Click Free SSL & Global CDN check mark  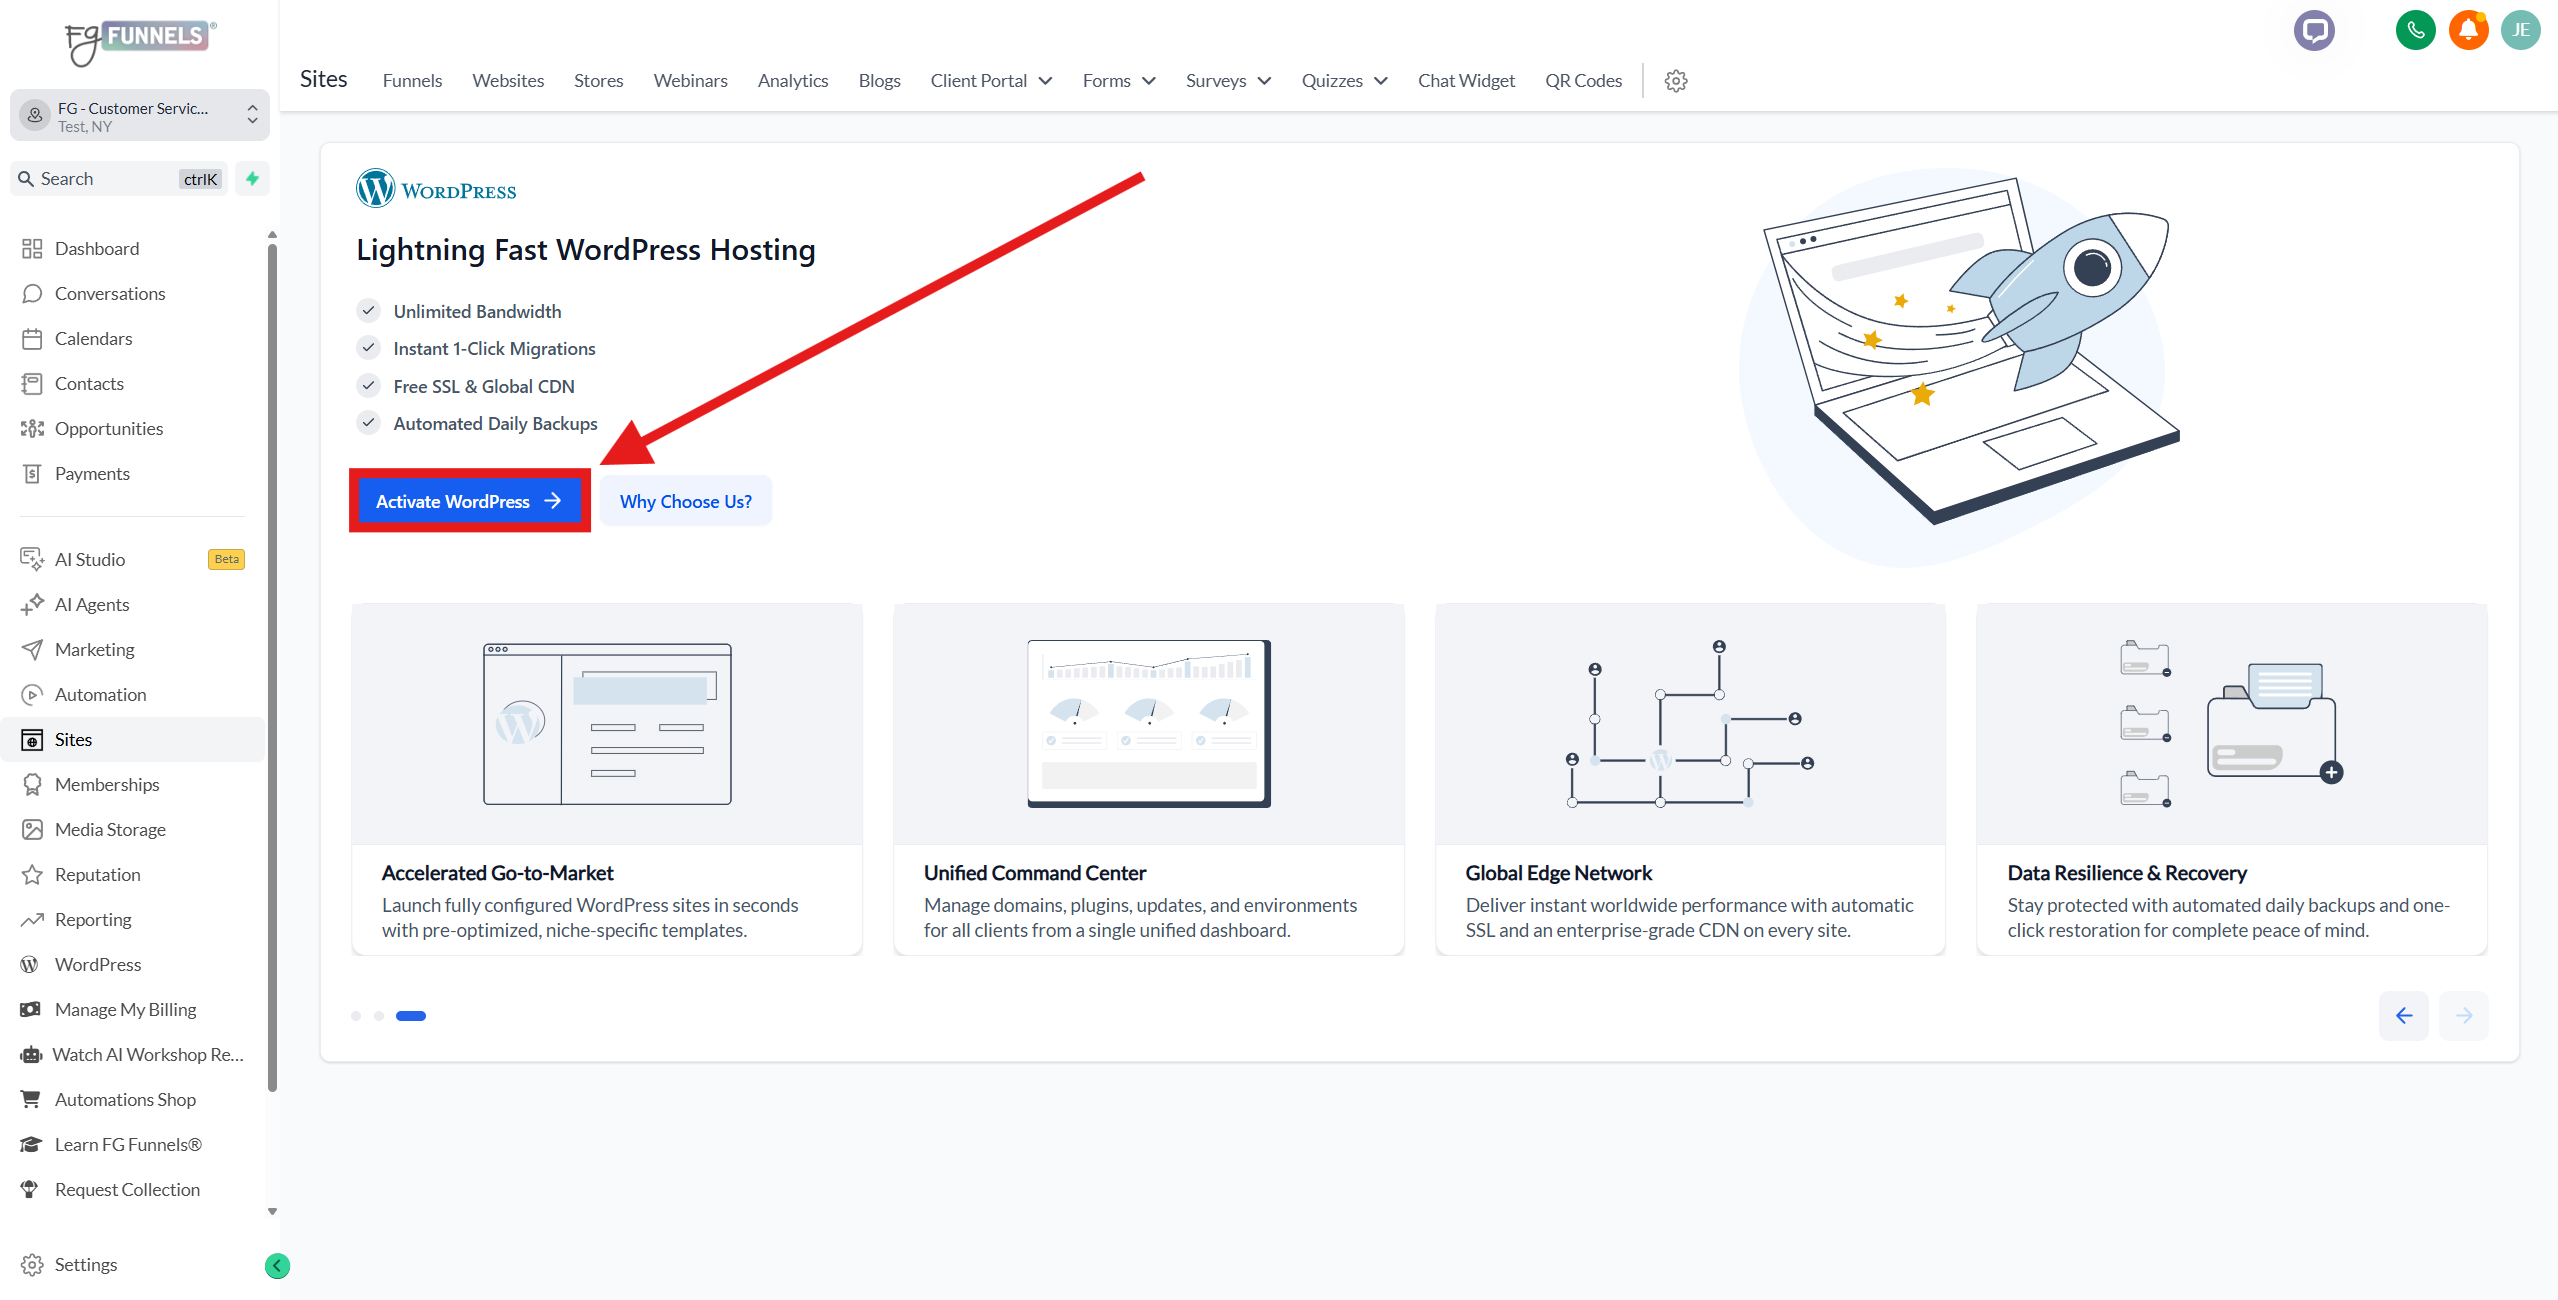369,386
